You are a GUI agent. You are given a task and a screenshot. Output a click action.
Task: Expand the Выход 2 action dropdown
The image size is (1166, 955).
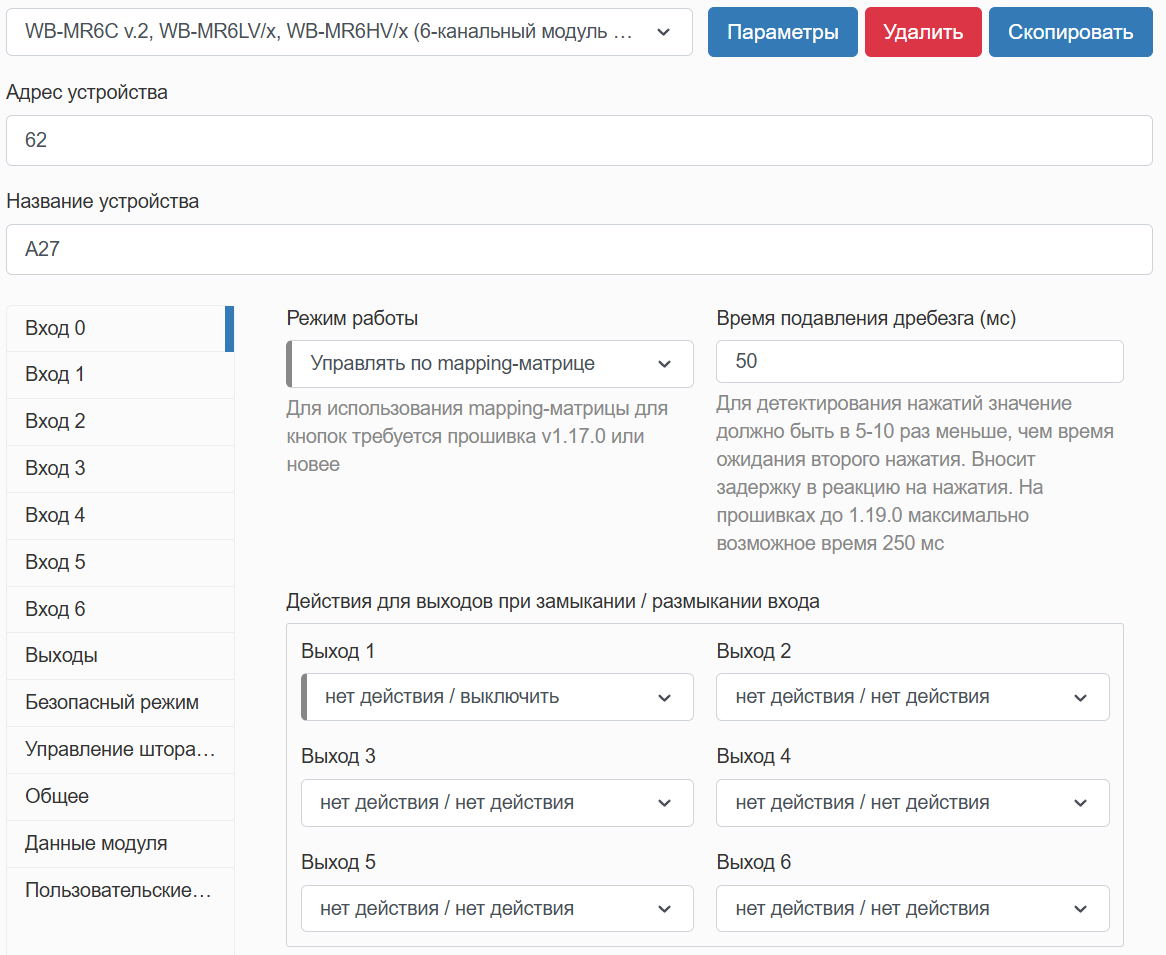point(912,697)
